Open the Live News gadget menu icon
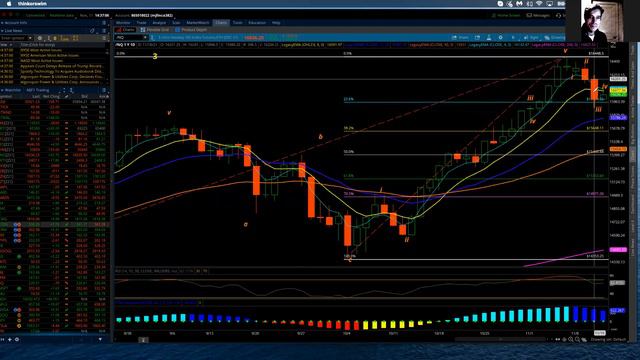Viewport: 640px width, 360px height. click(104, 31)
